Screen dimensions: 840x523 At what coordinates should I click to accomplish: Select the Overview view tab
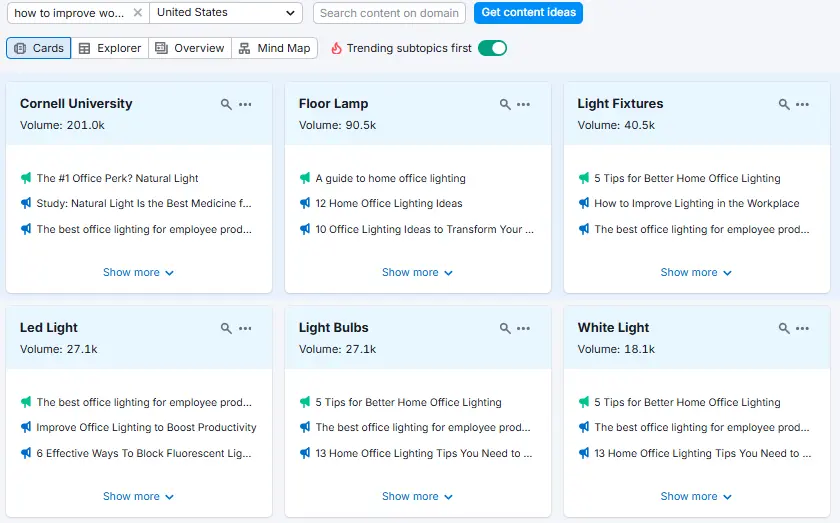[x=190, y=48]
